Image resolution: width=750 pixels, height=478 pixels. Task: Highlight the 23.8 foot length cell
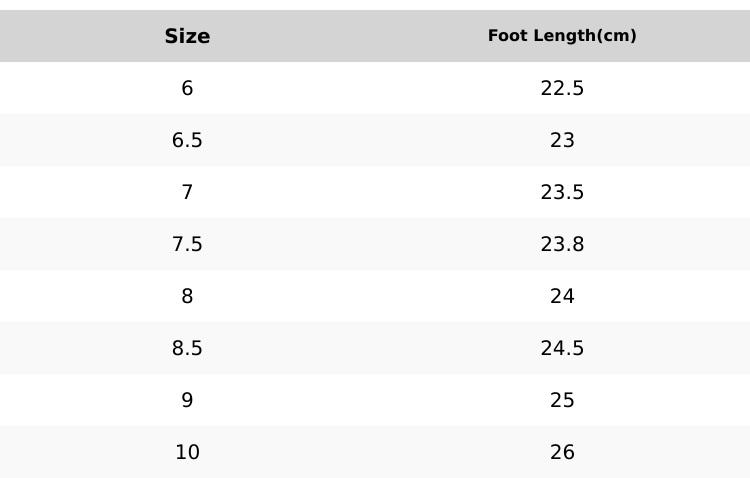click(562, 244)
